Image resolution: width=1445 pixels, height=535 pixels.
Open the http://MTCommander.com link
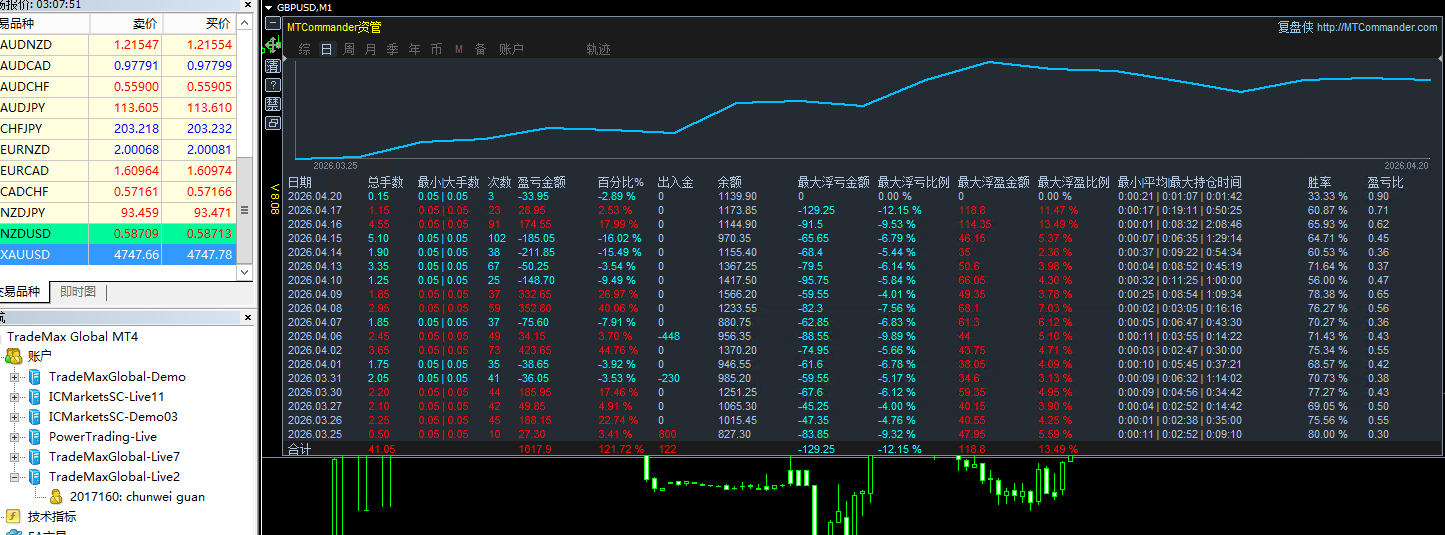(1377, 28)
